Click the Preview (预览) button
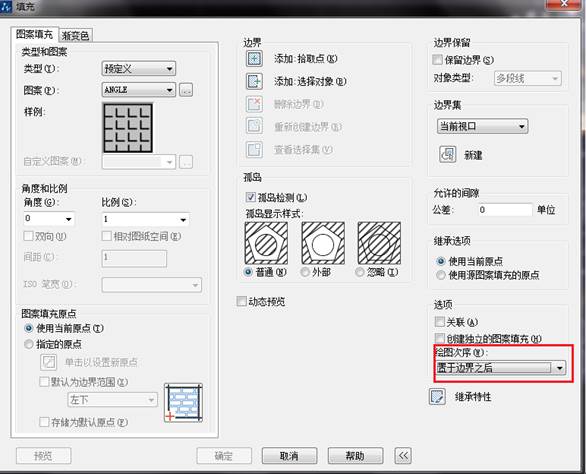This screenshot has width=586, height=474. (x=43, y=456)
